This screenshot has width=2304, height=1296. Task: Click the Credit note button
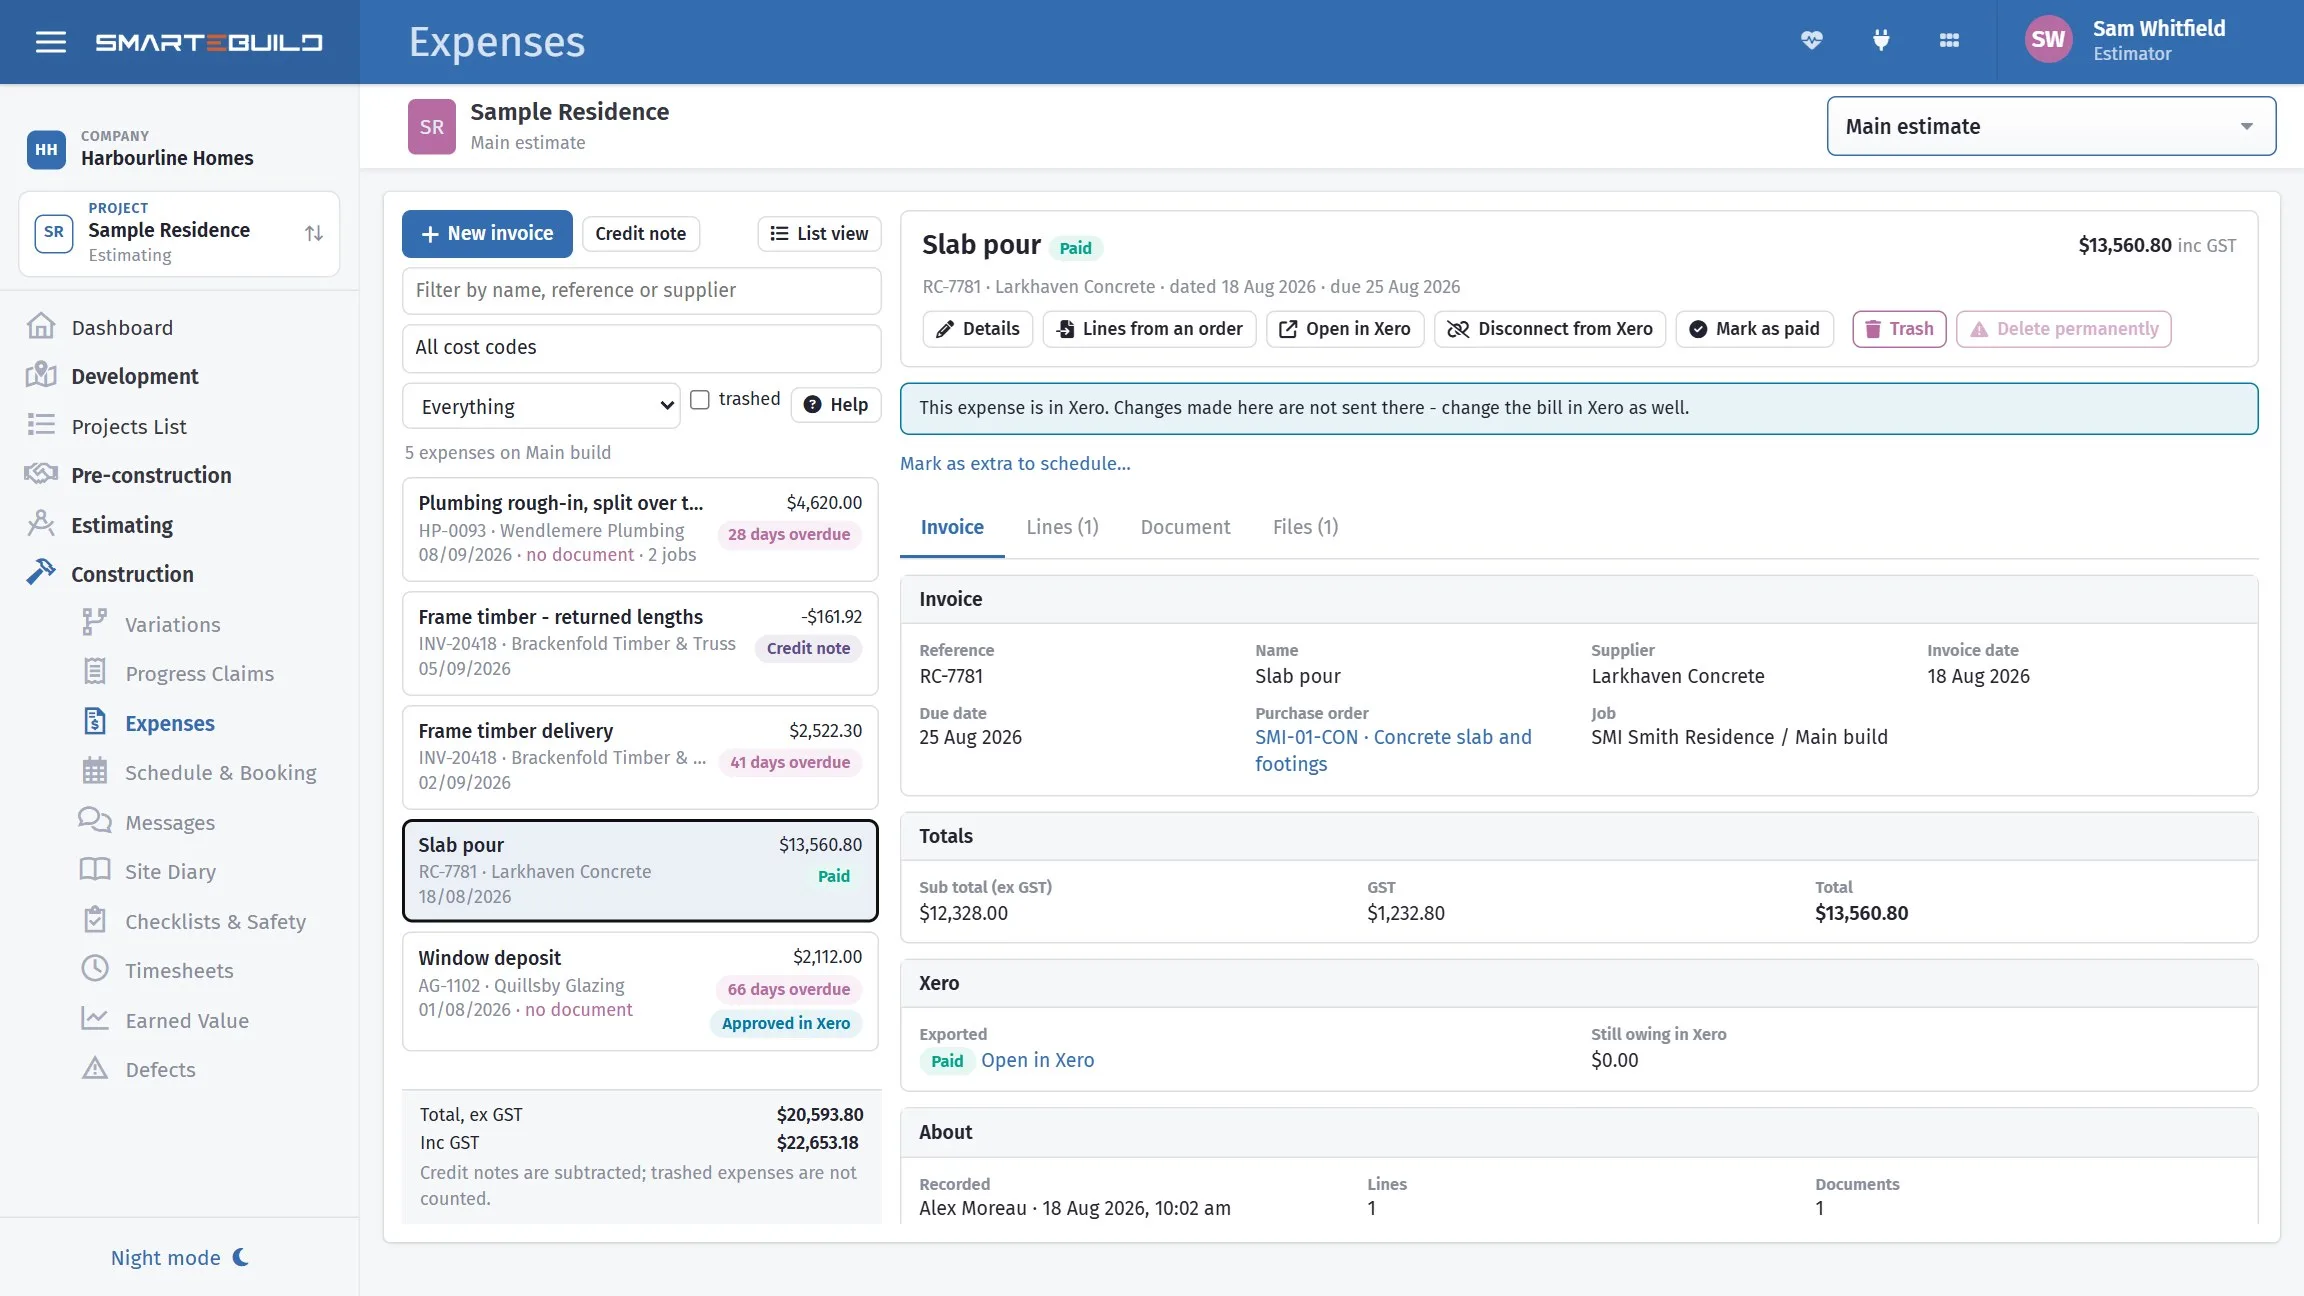coord(640,233)
